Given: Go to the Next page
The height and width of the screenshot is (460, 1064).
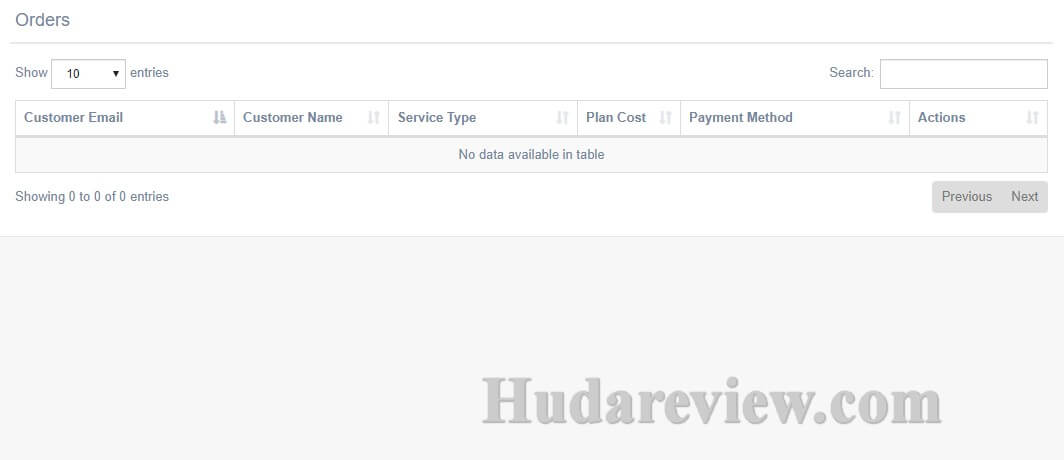Looking at the screenshot, I should pos(1025,197).
